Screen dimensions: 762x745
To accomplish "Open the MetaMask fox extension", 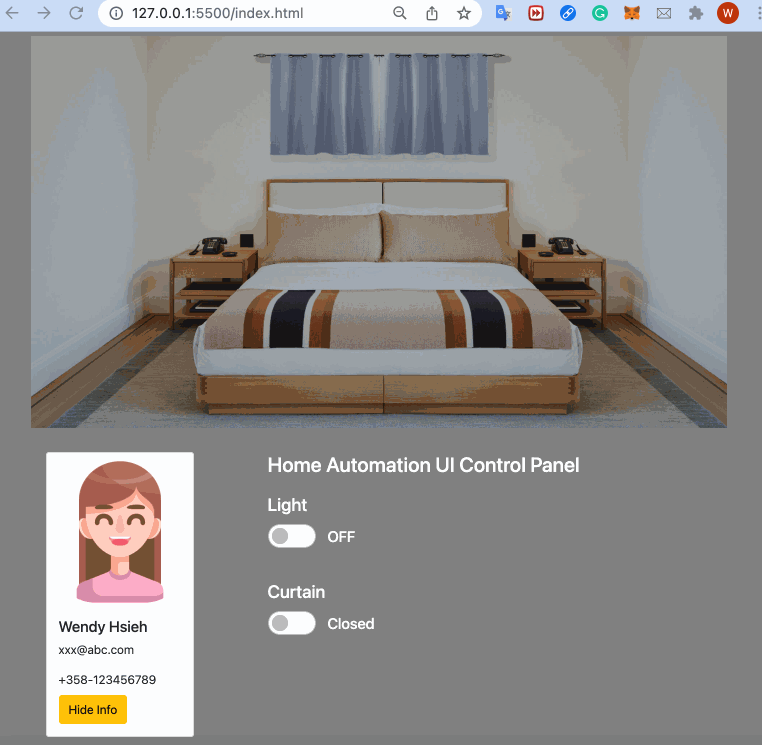I will [x=632, y=13].
